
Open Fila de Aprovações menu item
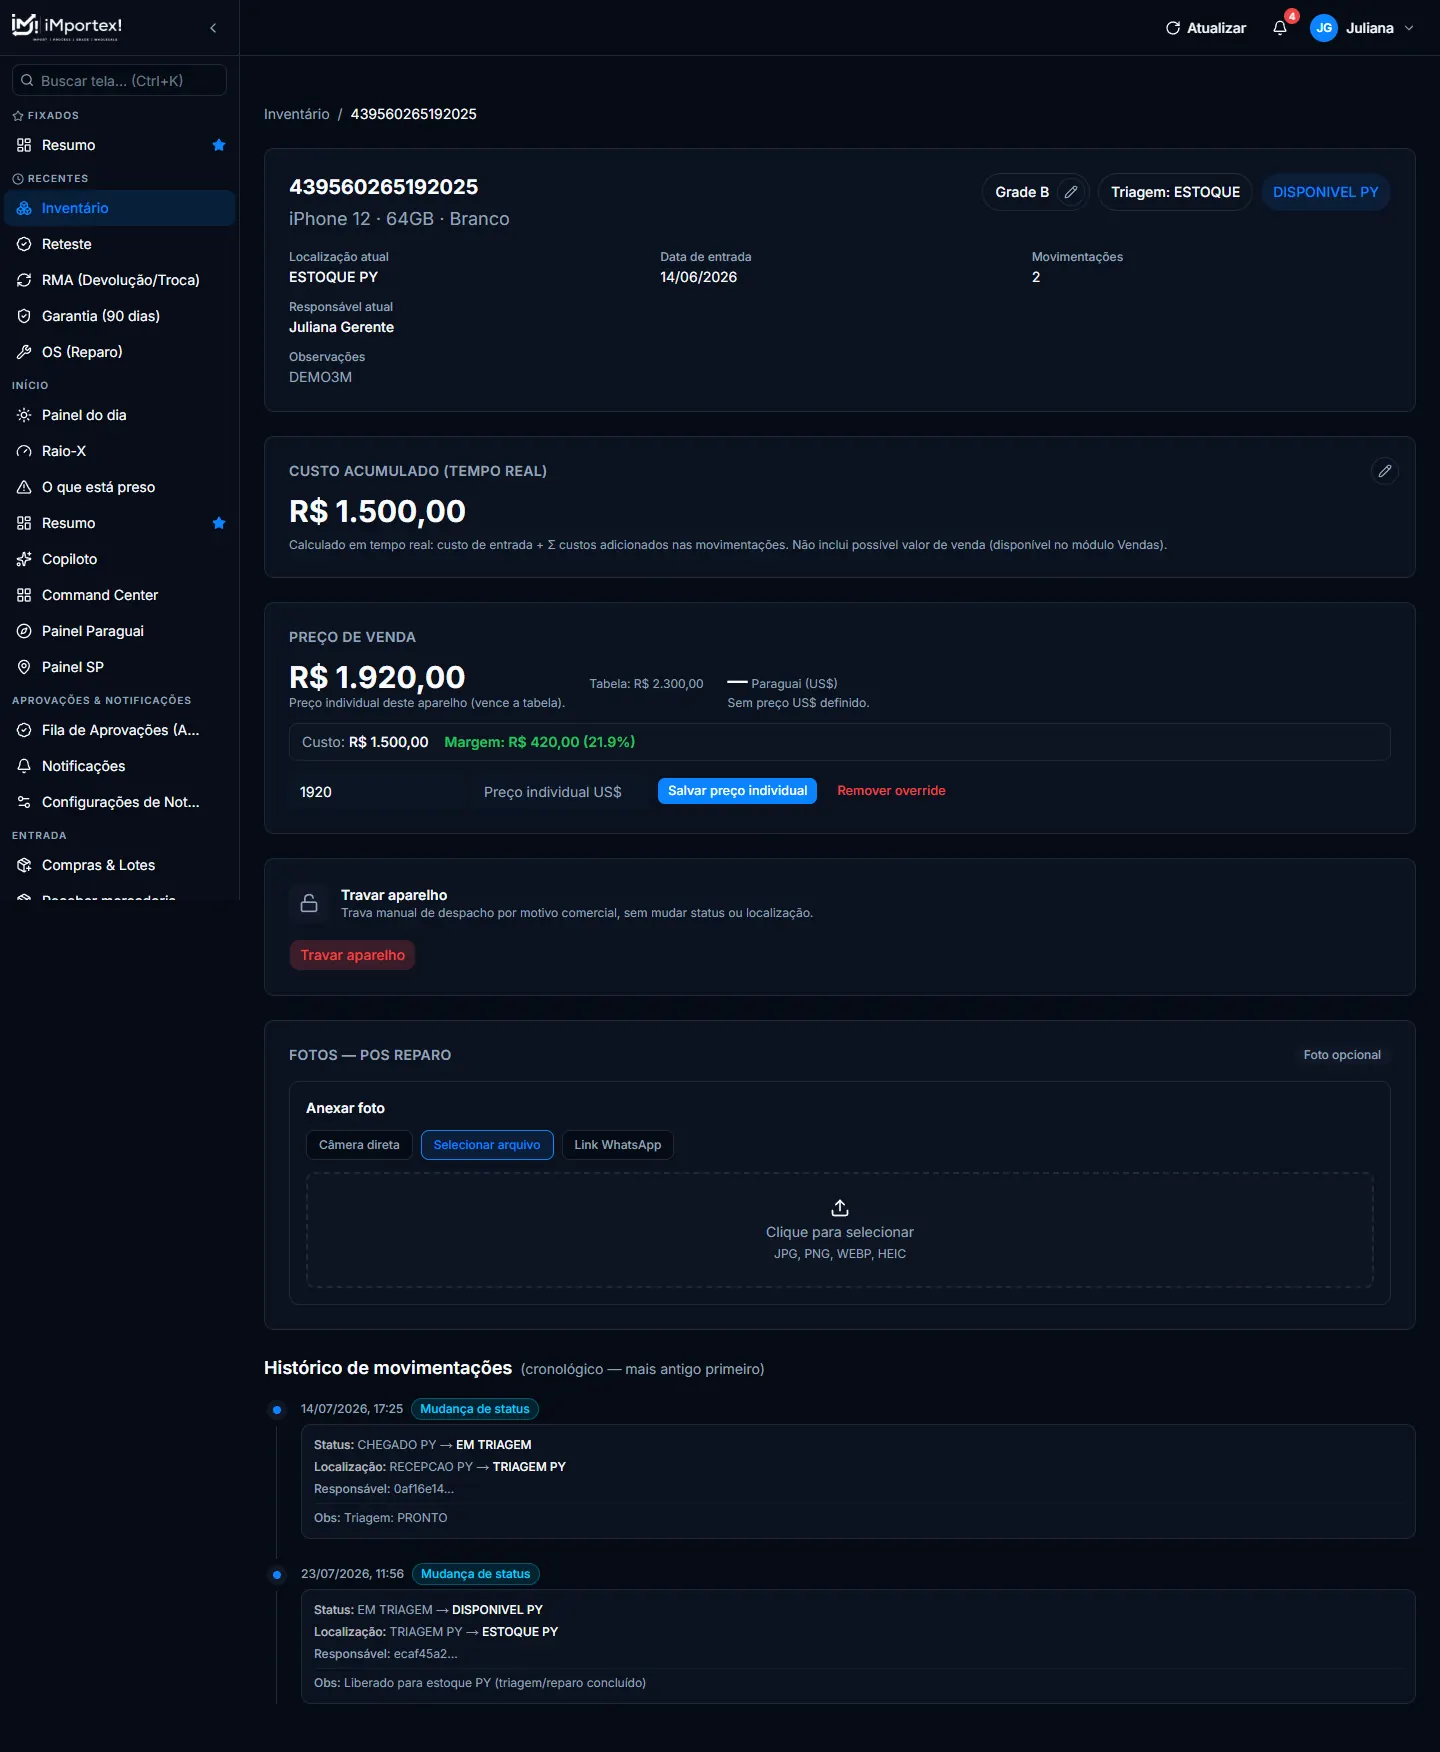click(x=120, y=730)
